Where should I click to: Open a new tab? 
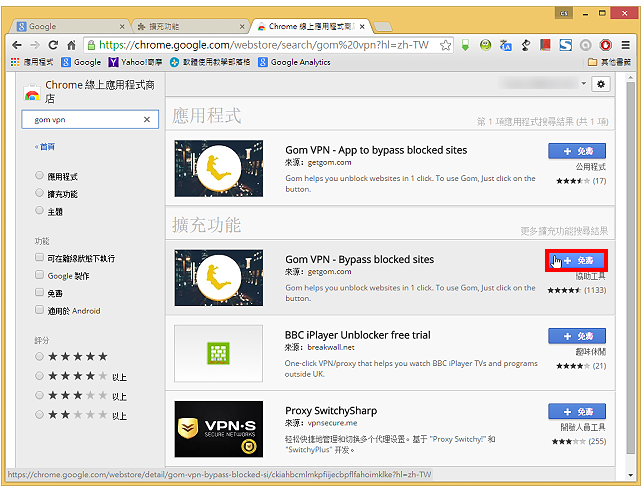[383, 27]
